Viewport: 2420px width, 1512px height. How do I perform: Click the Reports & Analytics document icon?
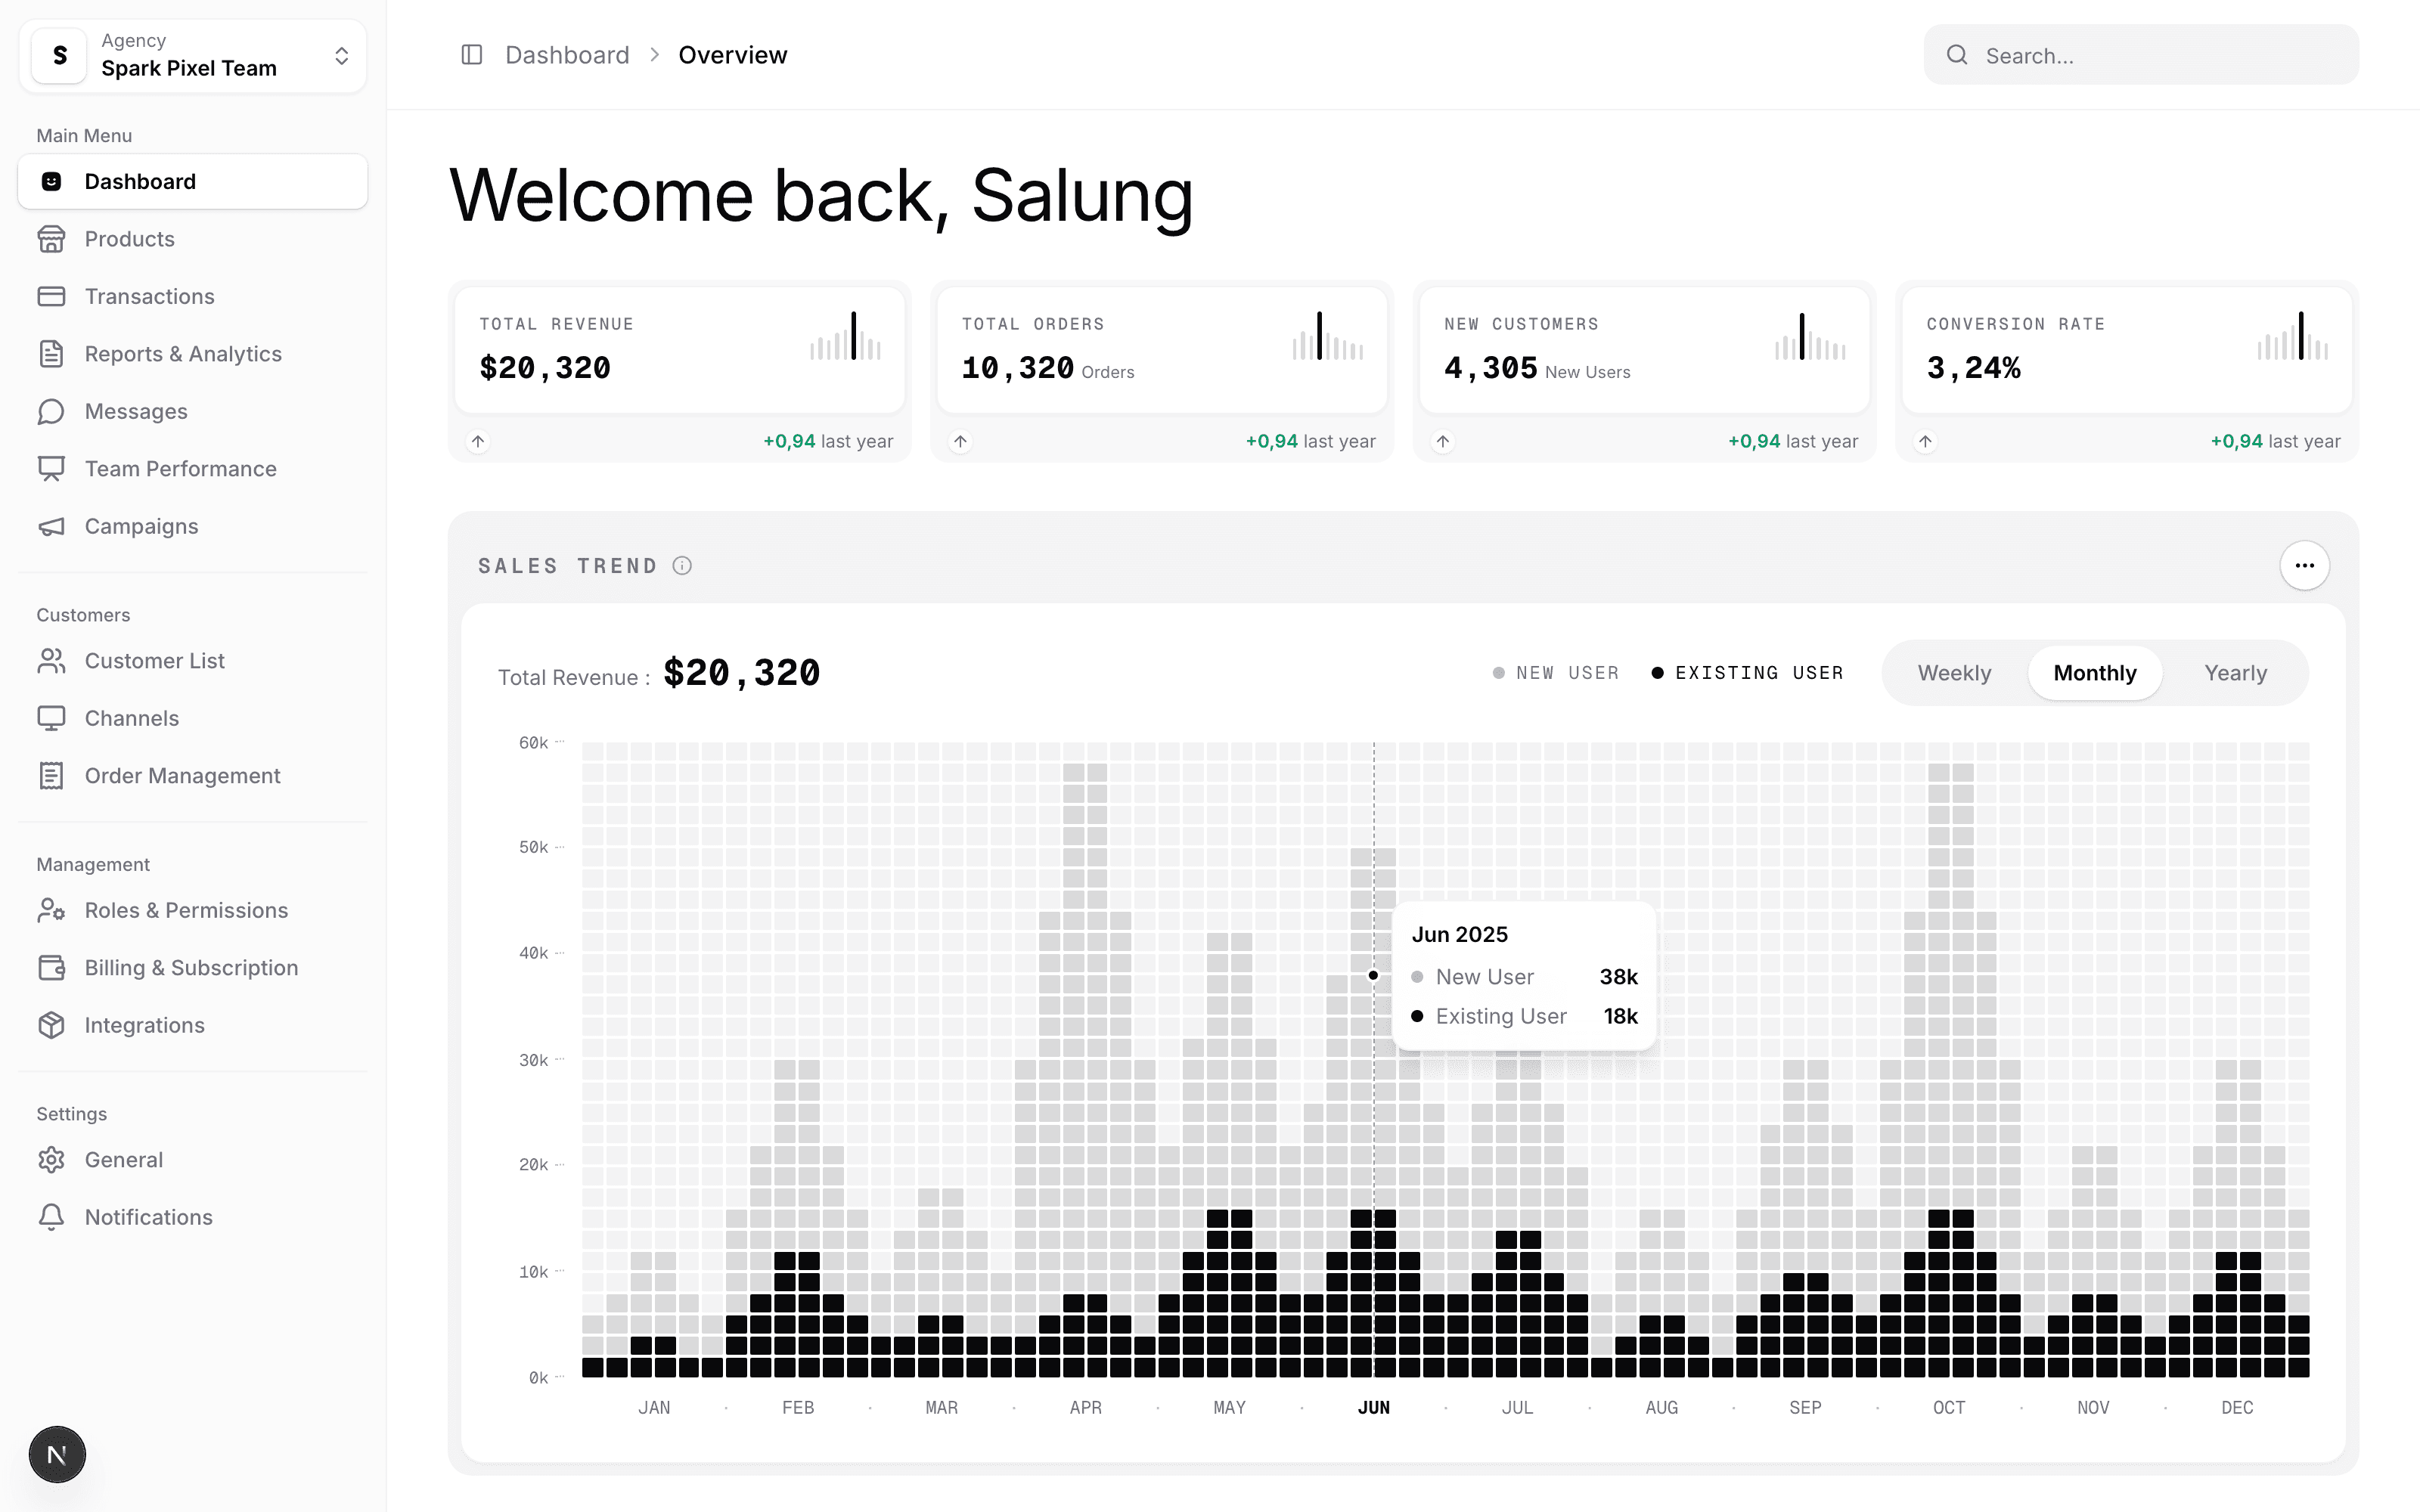pyautogui.click(x=51, y=354)
